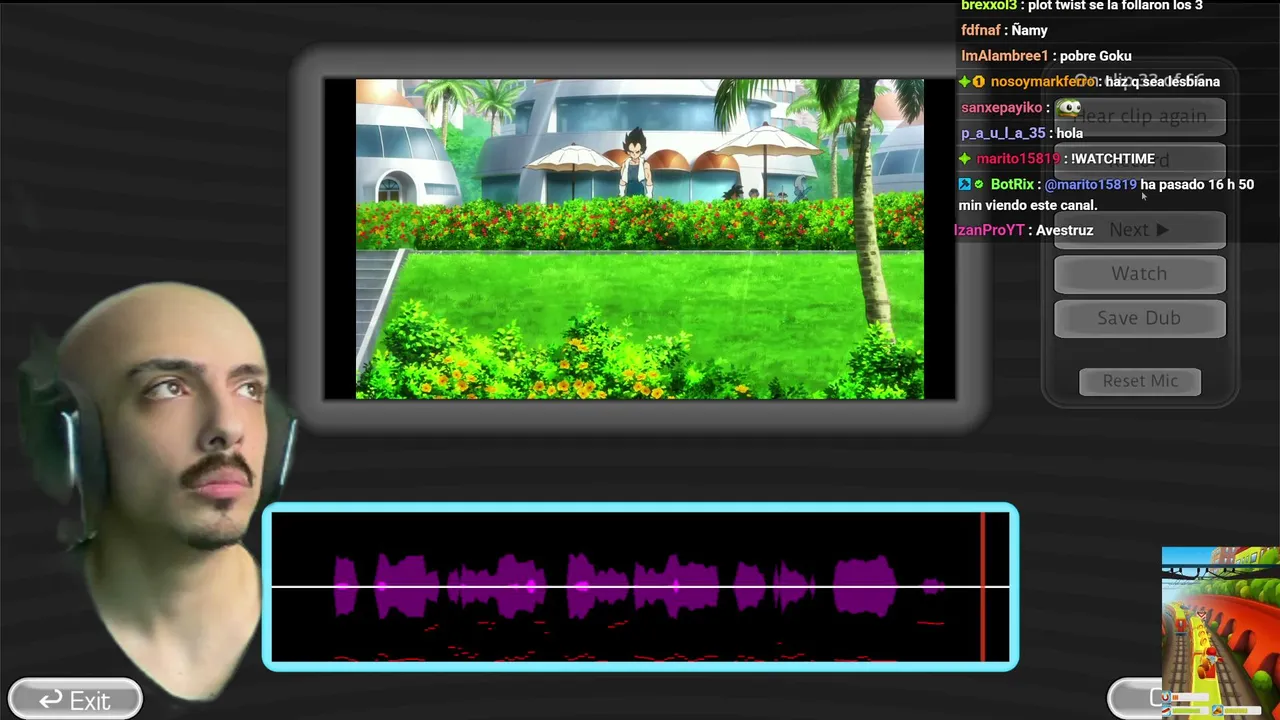Click the blue badge beside BotRix
This screenshot has width=1280, height=720.
coord(965,185)
